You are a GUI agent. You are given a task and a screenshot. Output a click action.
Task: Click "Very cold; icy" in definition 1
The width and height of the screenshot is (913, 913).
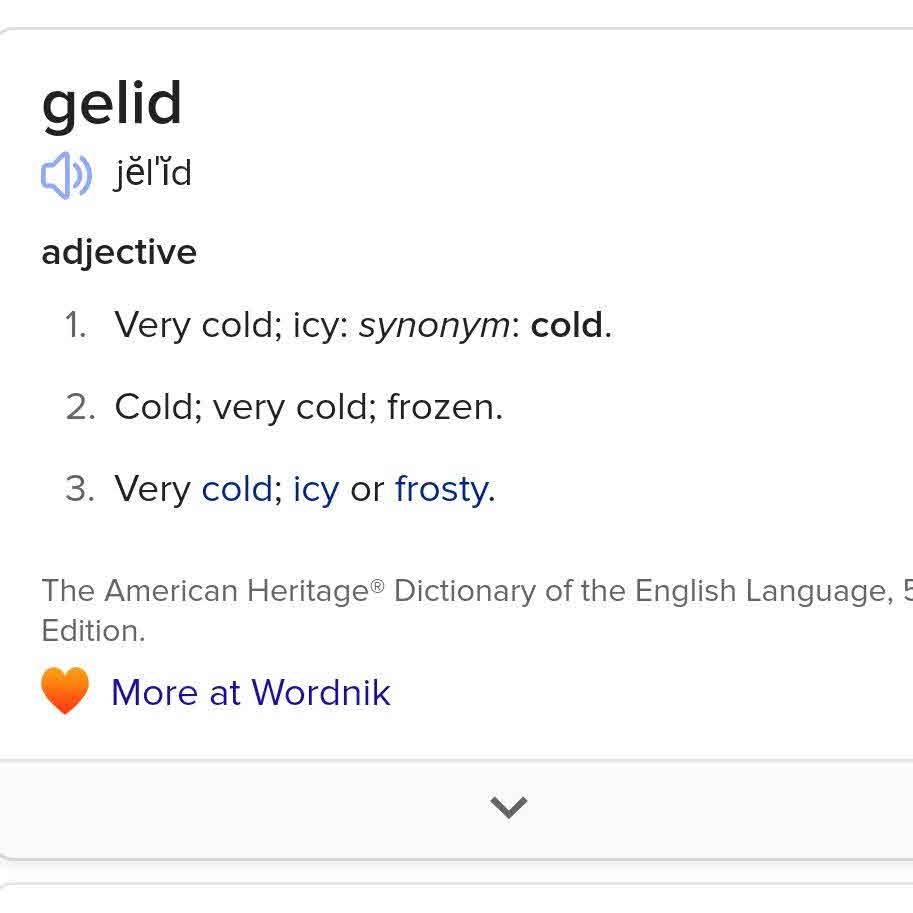[231, 326]
